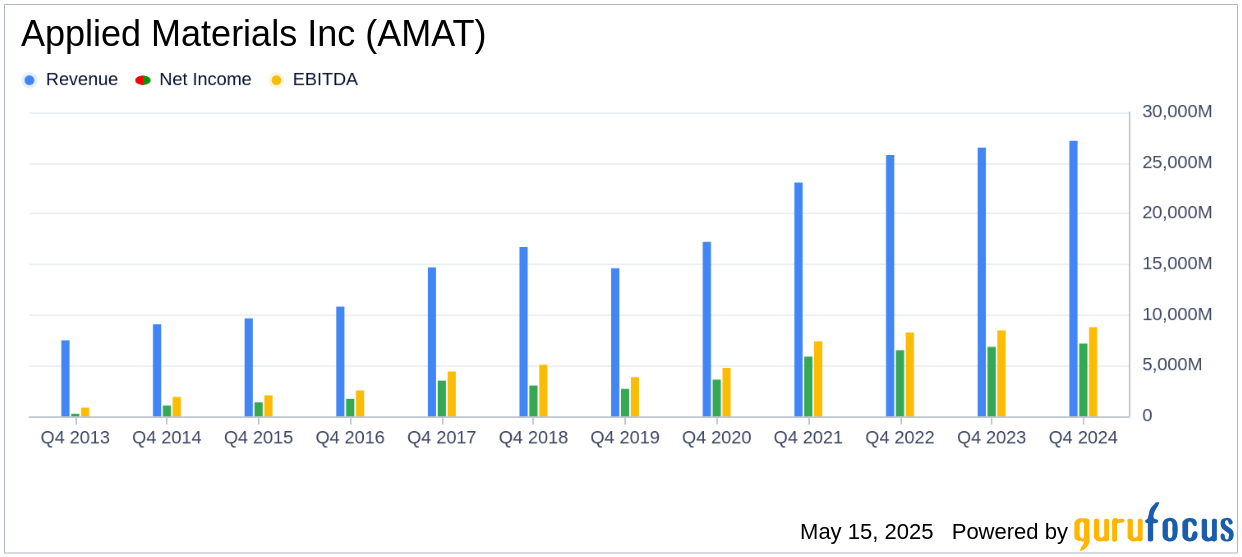Select the Q4 2016 Revenue bar

pyautogui.click(x=340, y=362)
